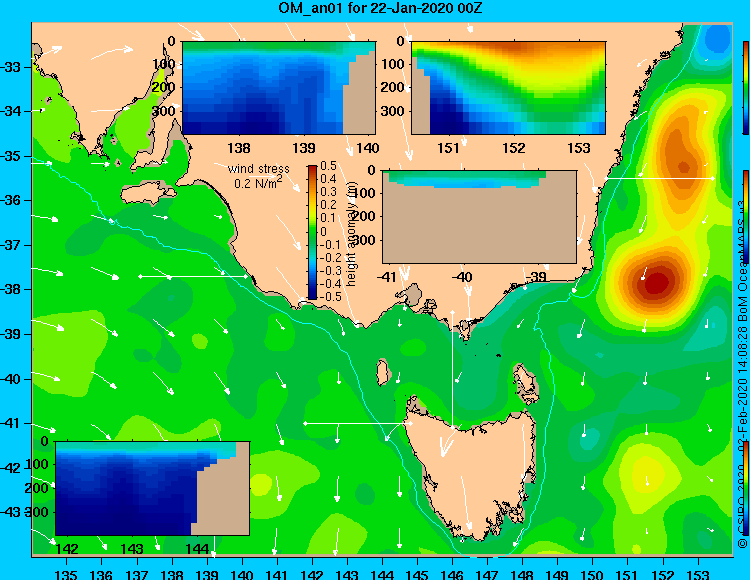Select the depth section inset spanning -41 to -39
Viewport: 750px width, 580px height.
coord(479,217)
